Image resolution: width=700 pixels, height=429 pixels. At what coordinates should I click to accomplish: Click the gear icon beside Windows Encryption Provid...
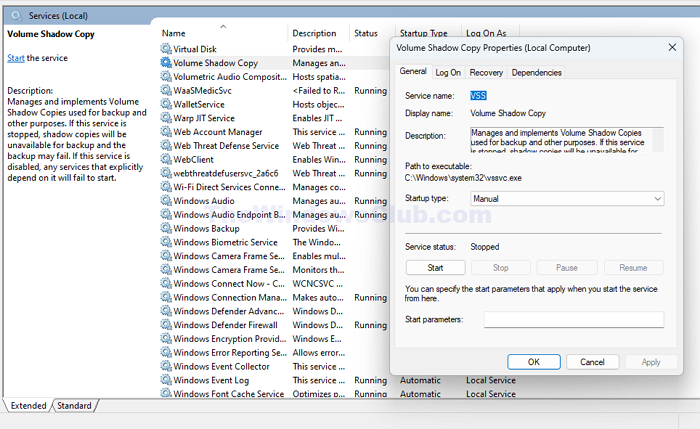(166, 338)
